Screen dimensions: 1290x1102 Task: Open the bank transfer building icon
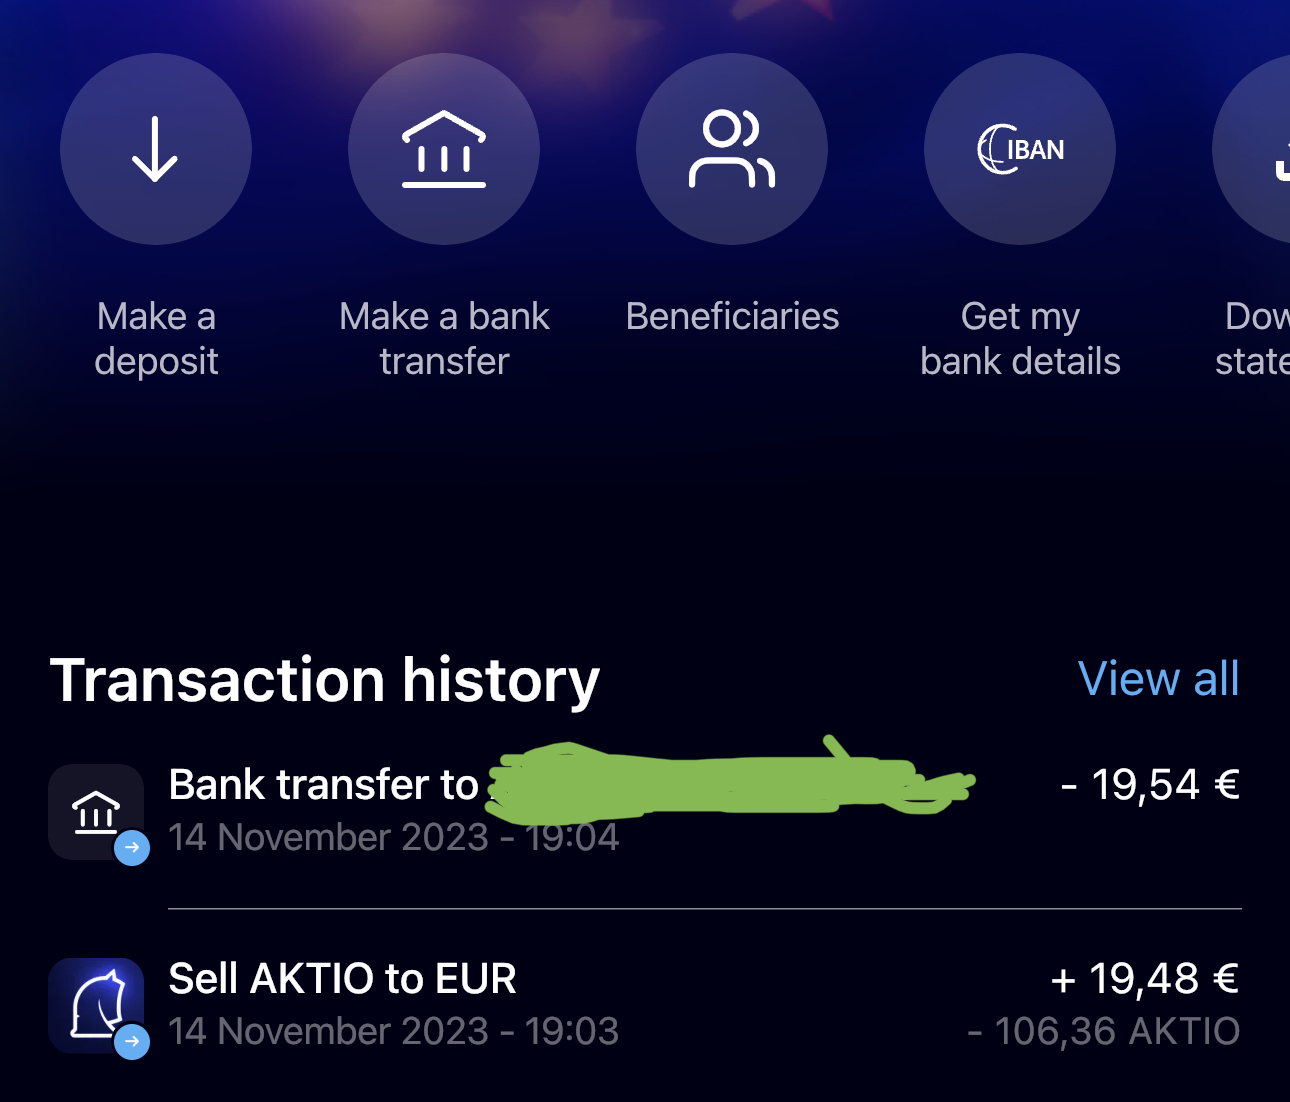(x=443, y=149)
